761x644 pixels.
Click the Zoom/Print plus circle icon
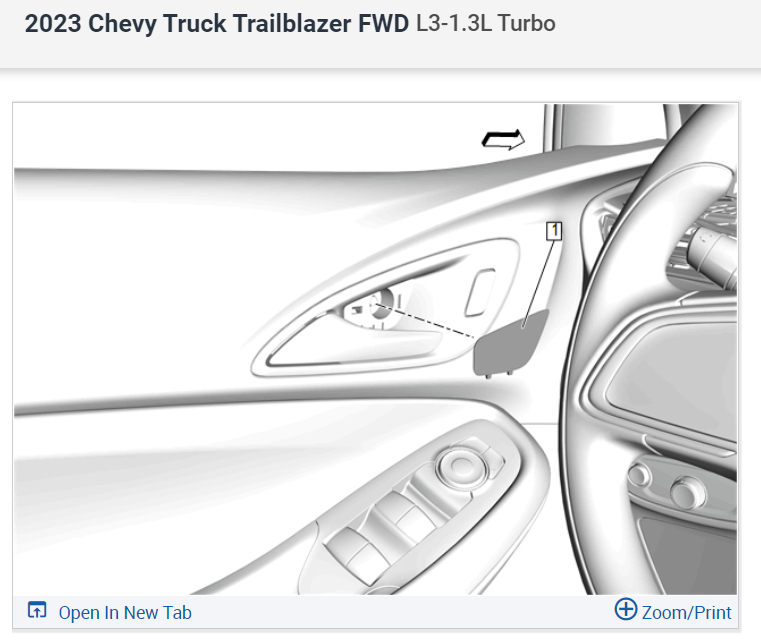coord(626,609)
